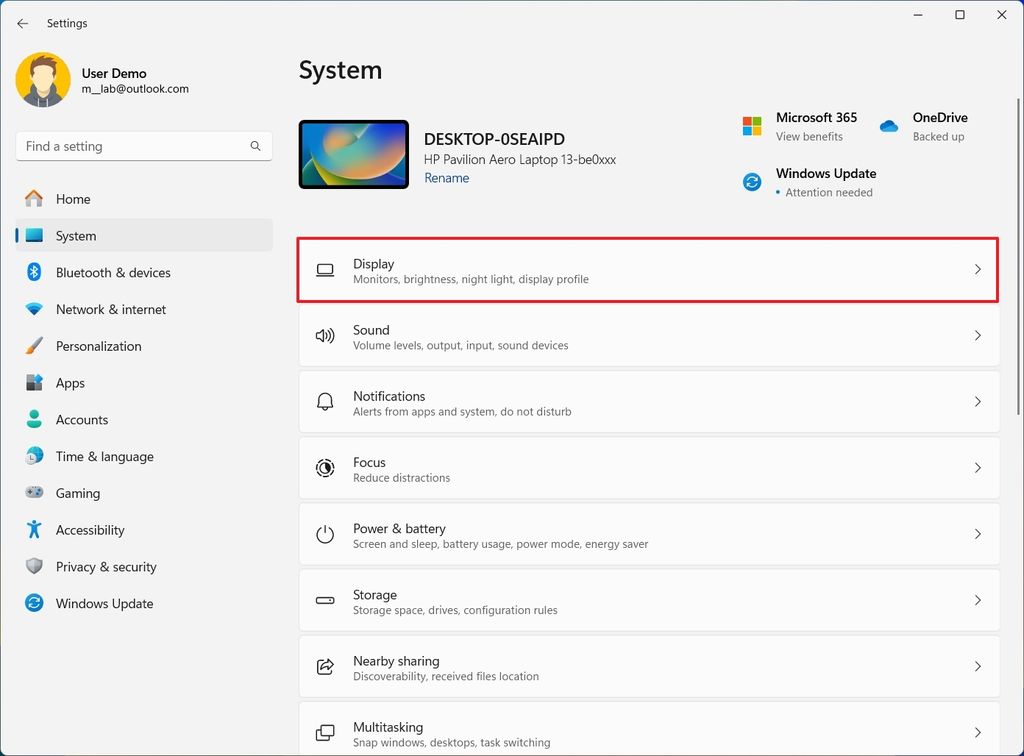The image size is (1024, 756).
Task: Select the Network & internet Wi-Fi icon
Action: 34,309
